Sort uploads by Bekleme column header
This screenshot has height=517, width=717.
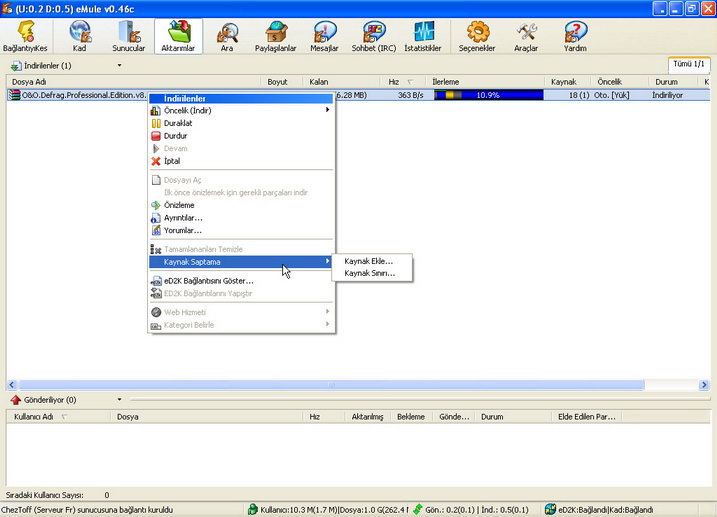coord(411,417)
